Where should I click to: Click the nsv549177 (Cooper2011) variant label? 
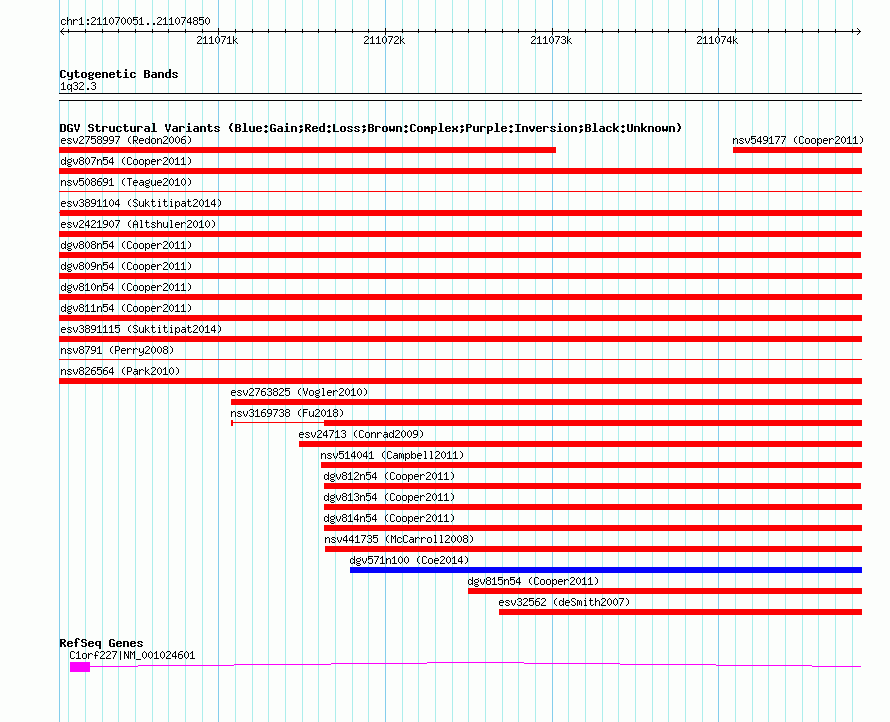pyautogui.click(x=797, y=140)
